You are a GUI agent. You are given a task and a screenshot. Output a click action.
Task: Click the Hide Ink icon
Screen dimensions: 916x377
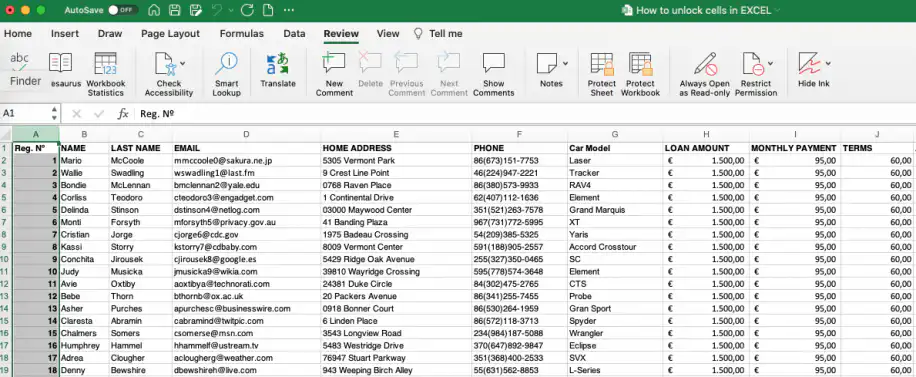tap(809, 63)
